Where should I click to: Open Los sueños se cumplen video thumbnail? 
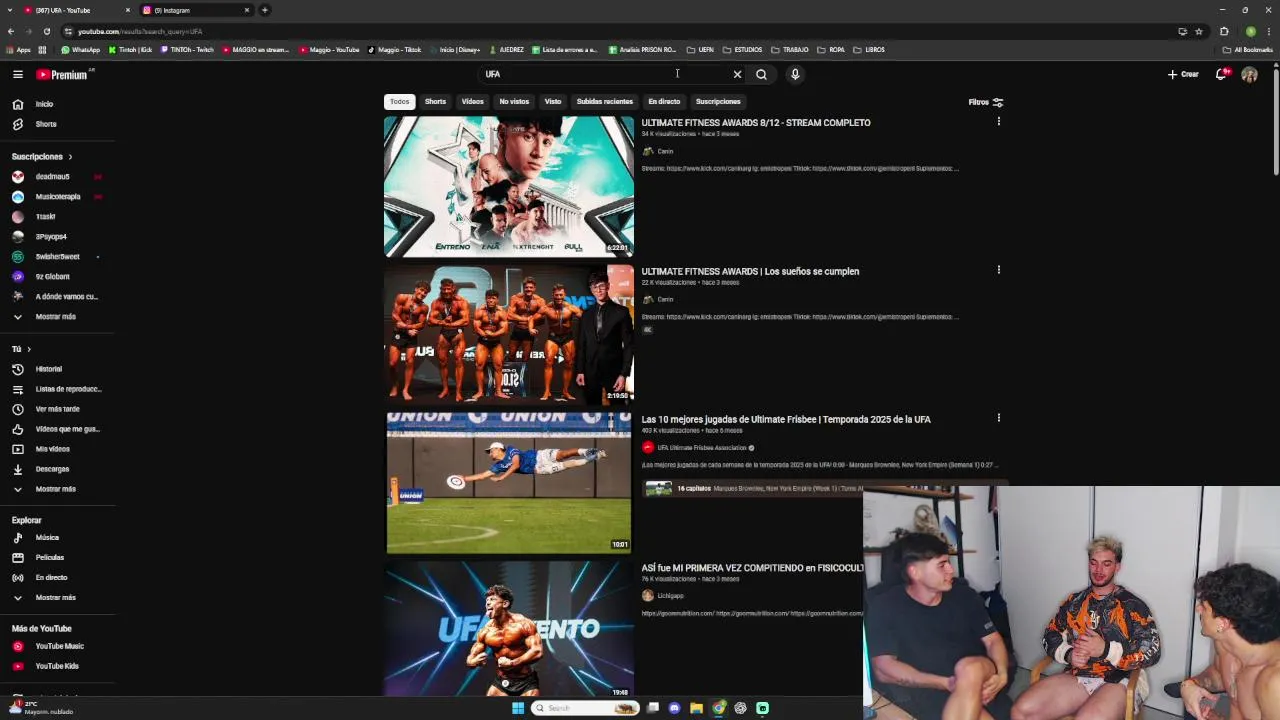tap(509, 334)
